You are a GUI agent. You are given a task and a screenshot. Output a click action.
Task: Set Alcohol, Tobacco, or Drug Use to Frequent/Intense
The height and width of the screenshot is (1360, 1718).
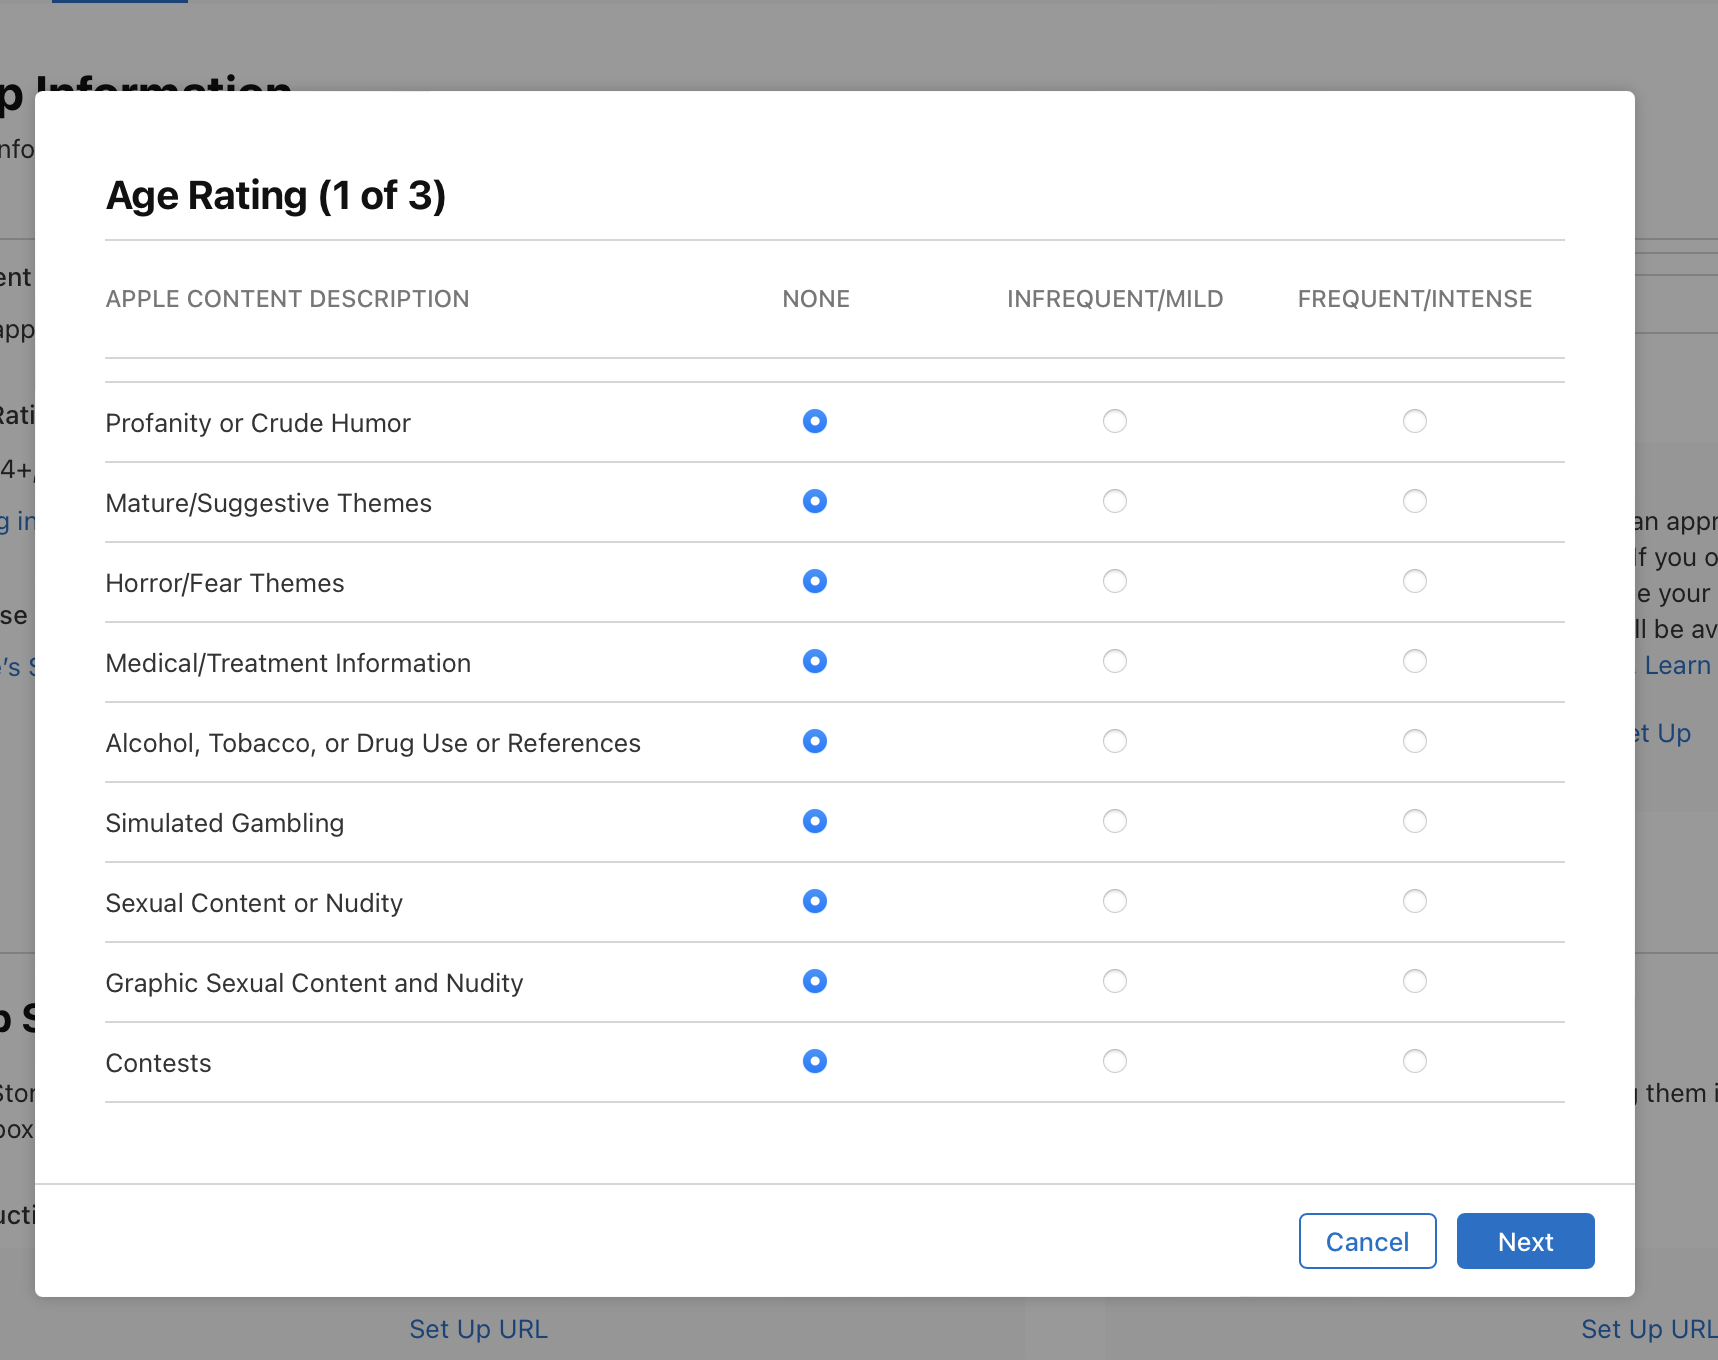coord(1415,741)
